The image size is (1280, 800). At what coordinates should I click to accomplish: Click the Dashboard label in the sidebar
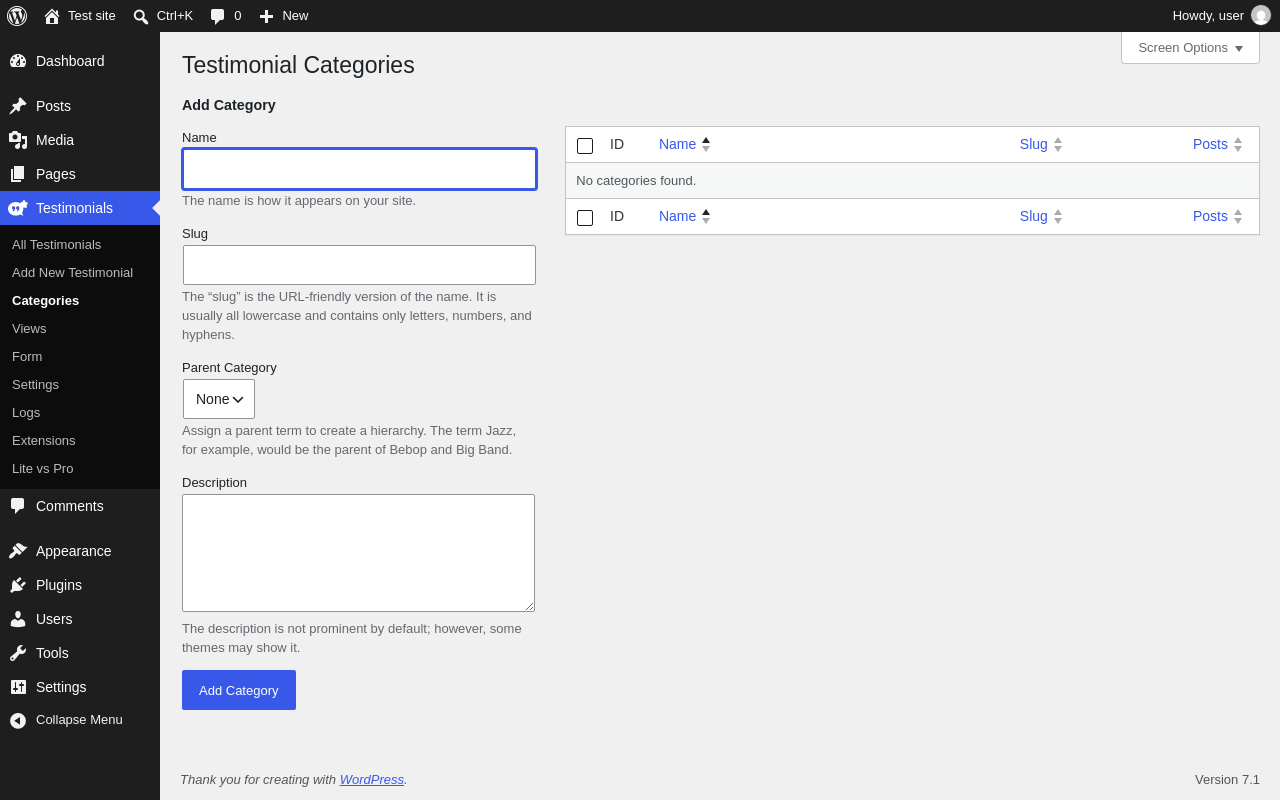coord(70,61)
